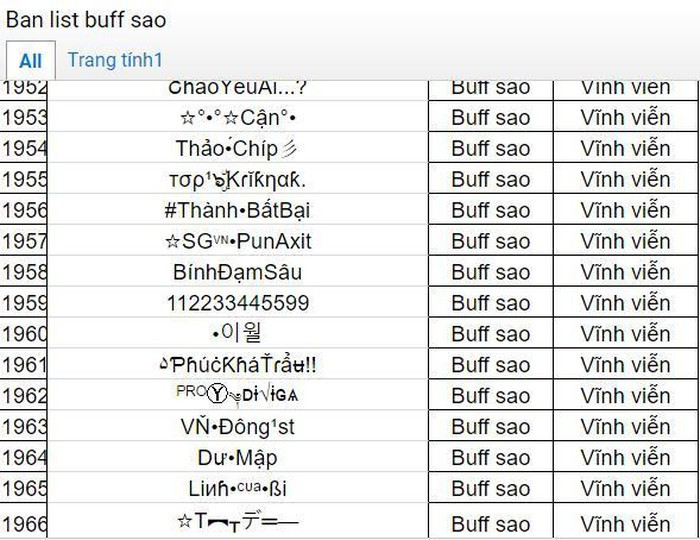Click row number 1958 cell
The width and height of the screenshot is (700, 540).
[x=24, y=272]
